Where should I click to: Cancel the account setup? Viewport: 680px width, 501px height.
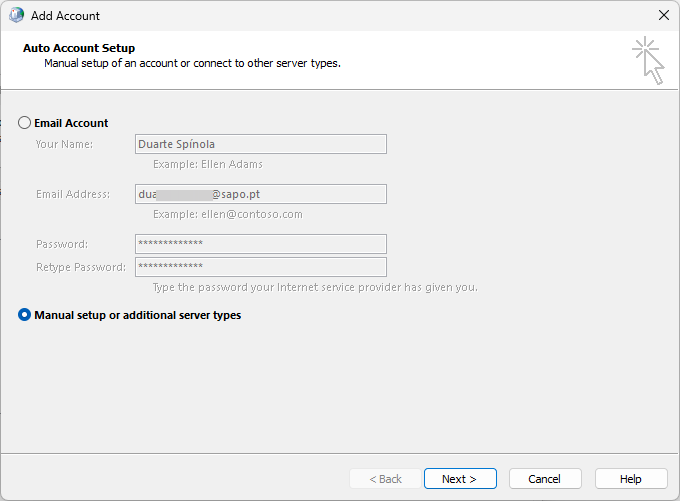[544, 479]
